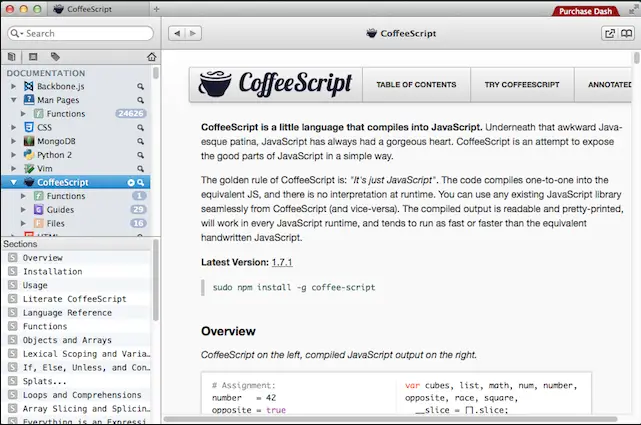Screen dimensions: 641x425
Task: Click the documentation list scrollbar
Action: coord(155,74)
